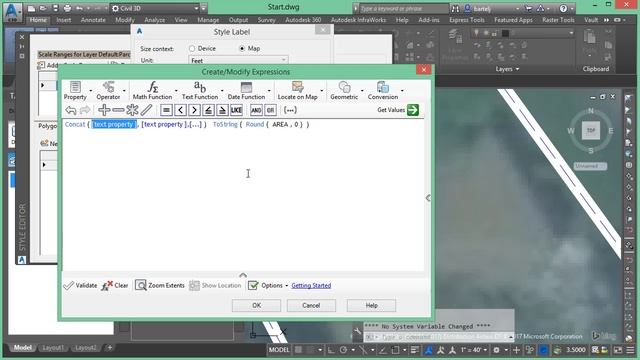
Task: Collapse expression pane with chevron
Action: (x=243, y=275)
